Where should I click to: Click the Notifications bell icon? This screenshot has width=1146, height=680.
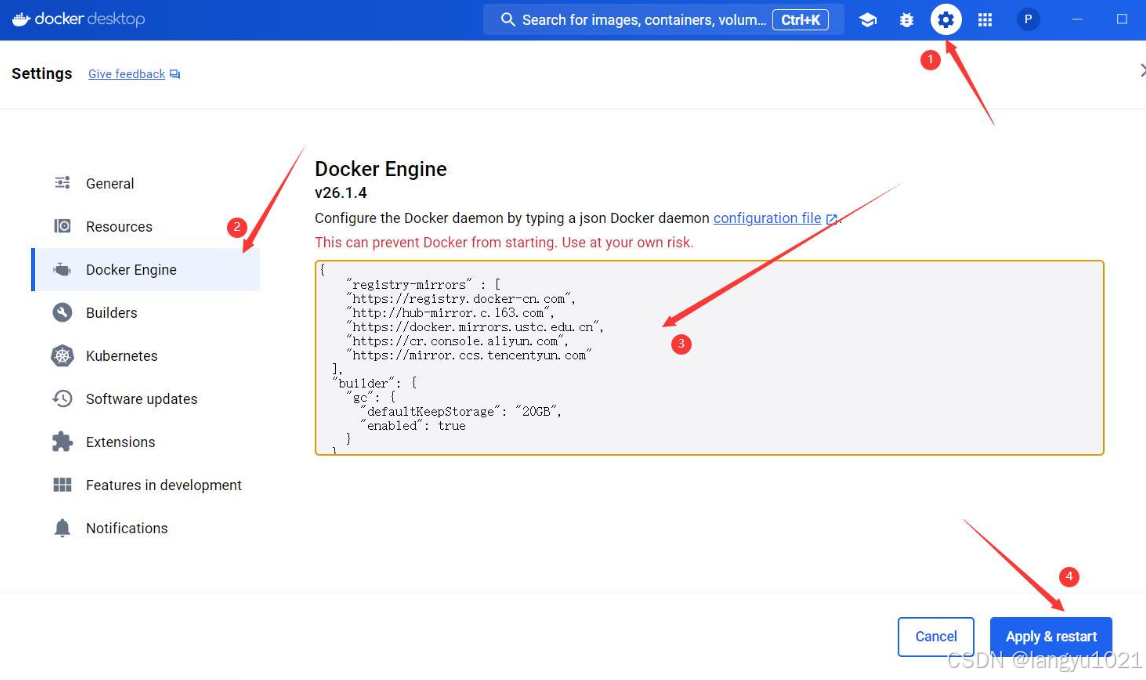(62, 528)
